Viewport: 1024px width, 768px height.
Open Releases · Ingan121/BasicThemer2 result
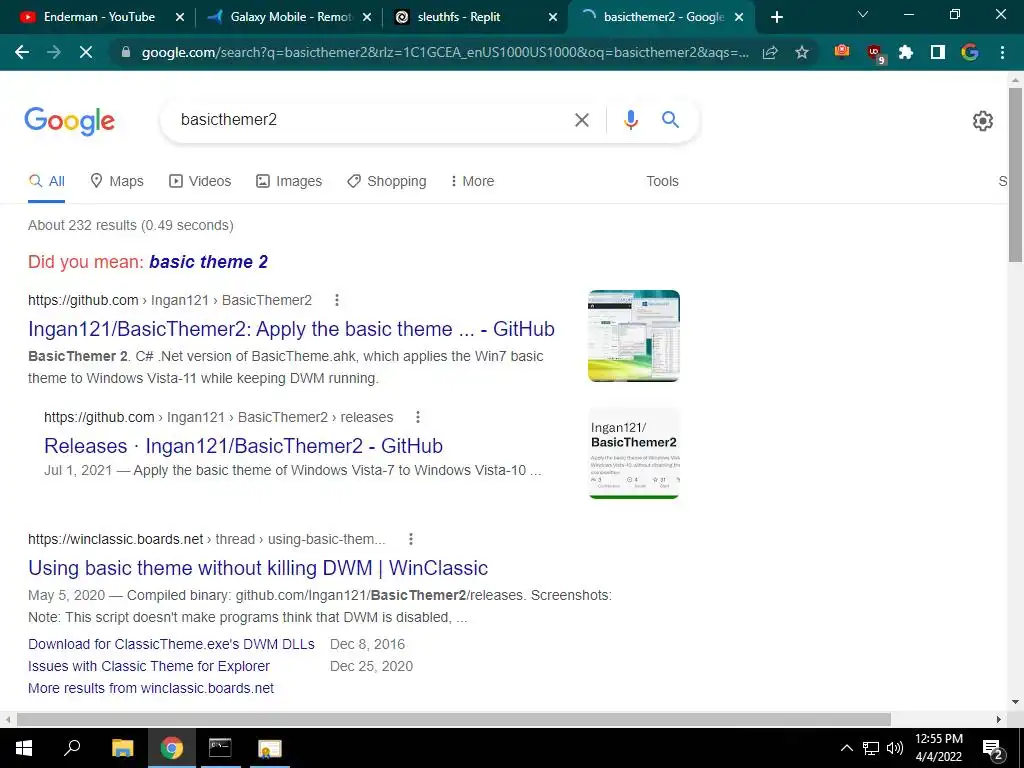(243, 446)
